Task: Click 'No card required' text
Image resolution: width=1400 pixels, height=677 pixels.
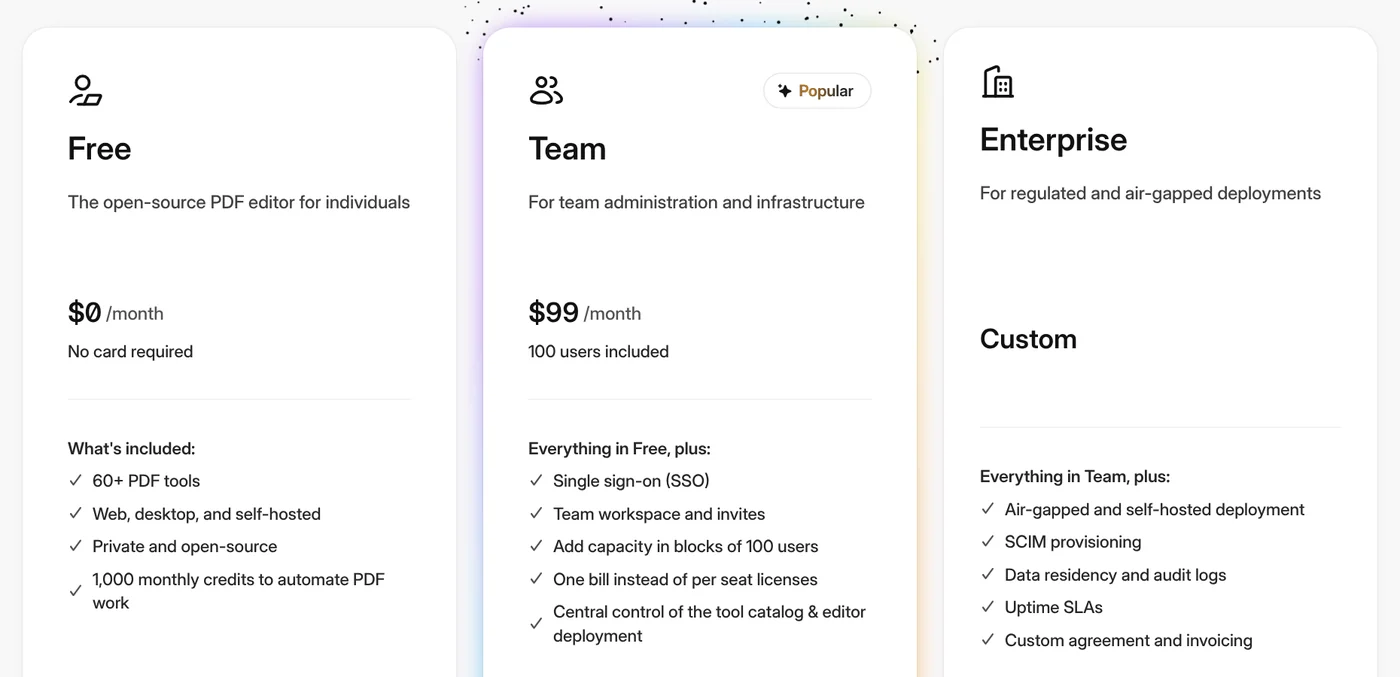Action: [x=130, y=352]
